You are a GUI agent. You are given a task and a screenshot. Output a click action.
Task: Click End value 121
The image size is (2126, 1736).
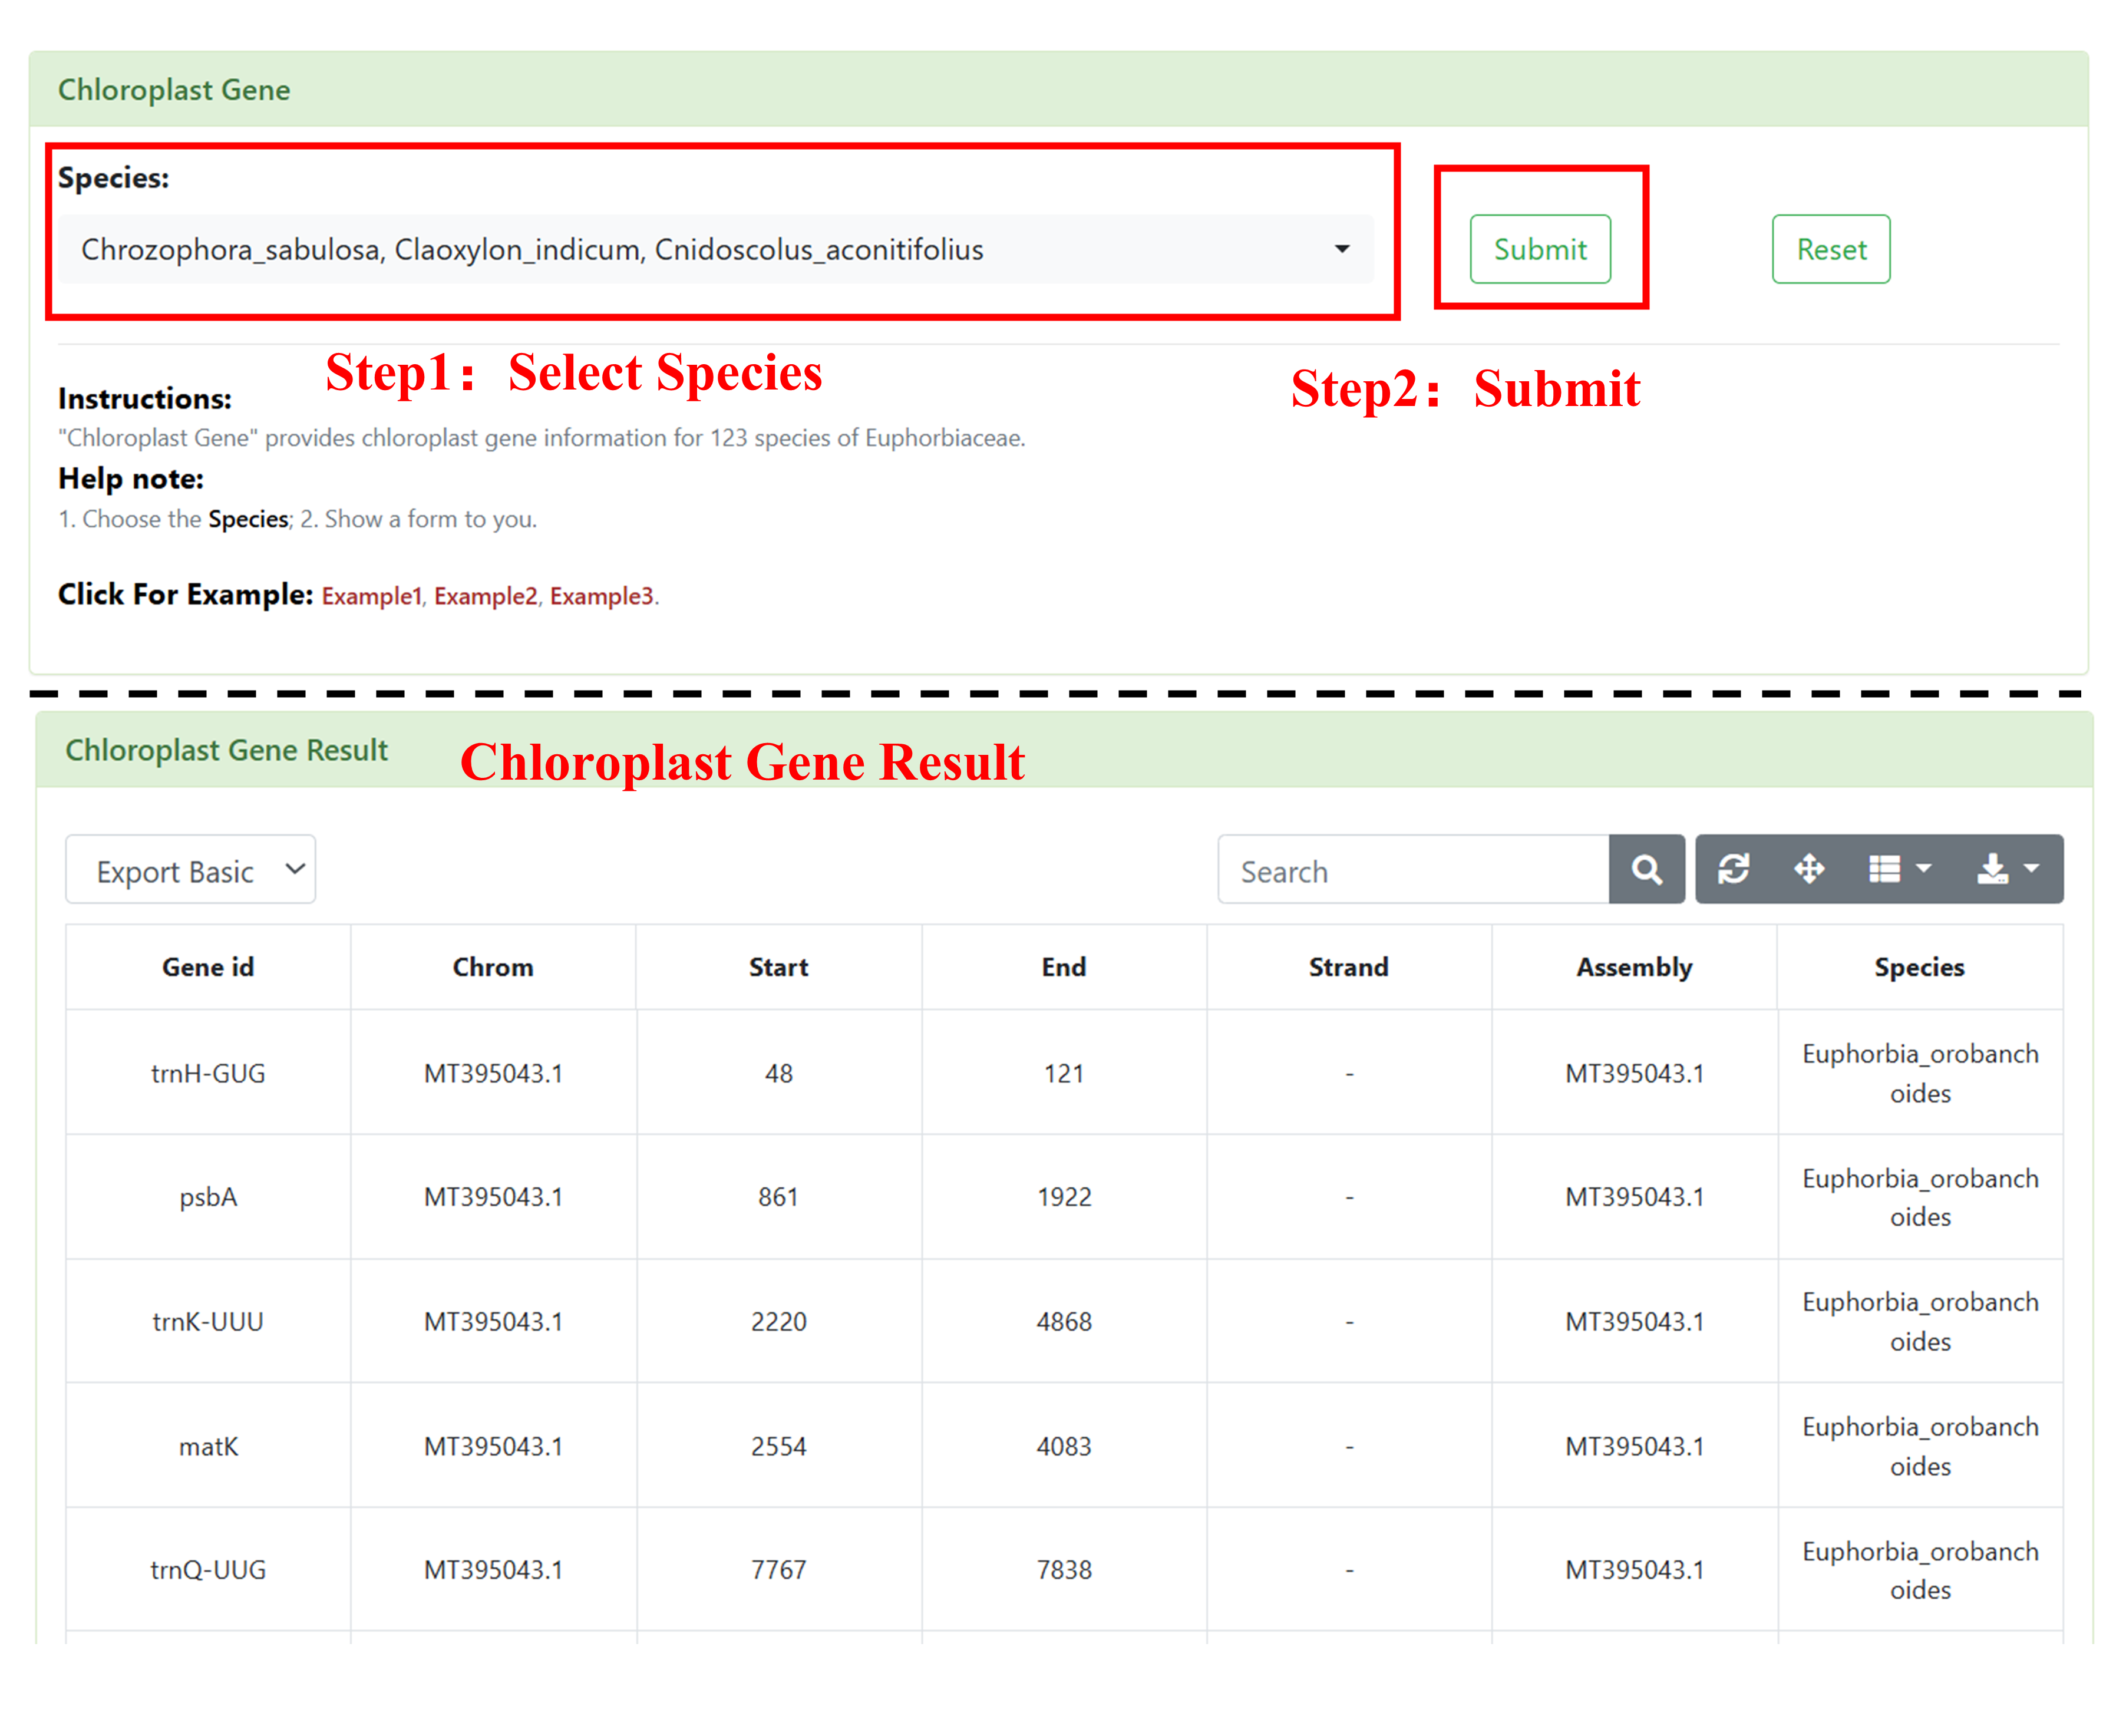[x=1064, y=1073]
